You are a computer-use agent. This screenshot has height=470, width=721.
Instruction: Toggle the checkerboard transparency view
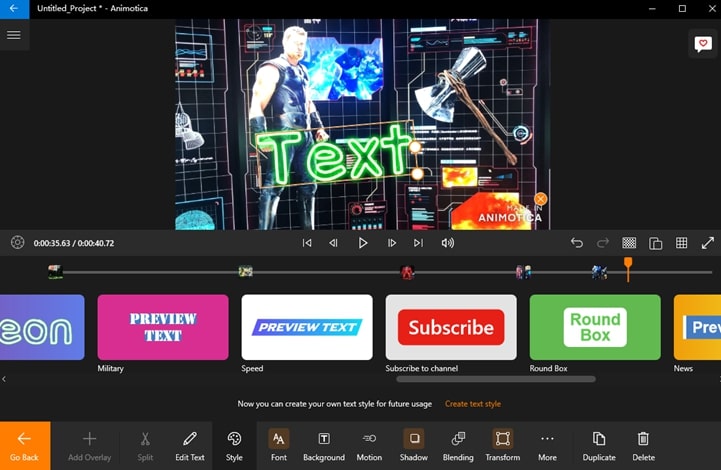coord(629,242)
